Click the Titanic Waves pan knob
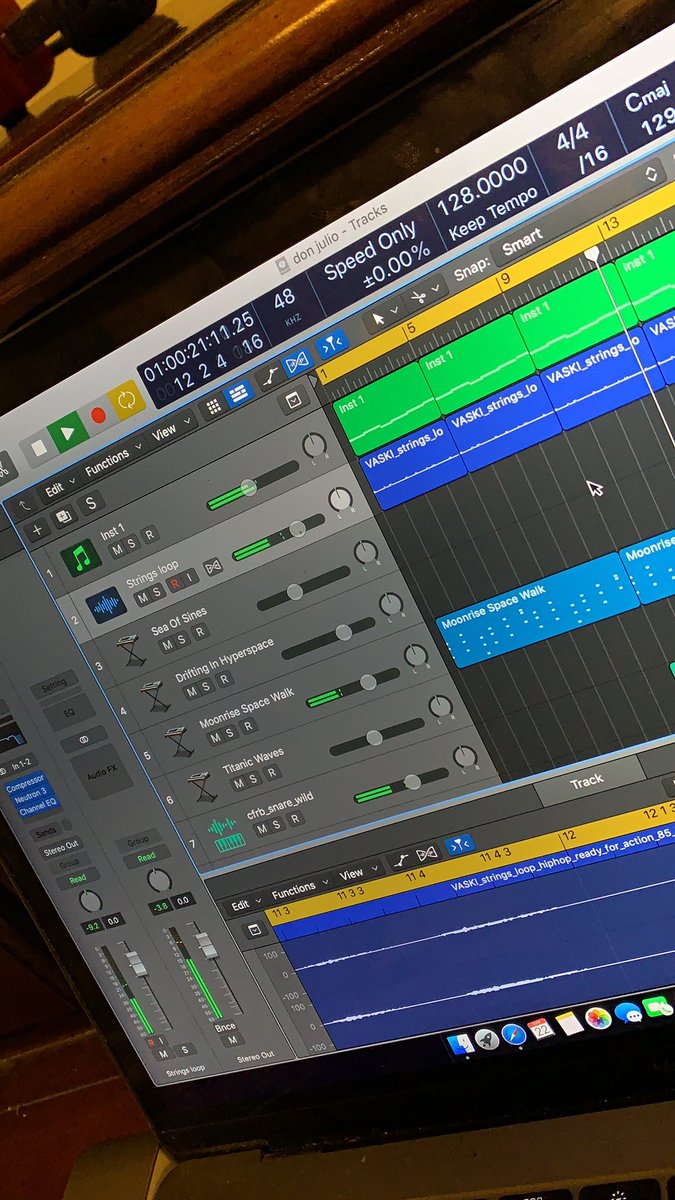675x1200 pixels. pyautogui.click(x=440, y=706)
